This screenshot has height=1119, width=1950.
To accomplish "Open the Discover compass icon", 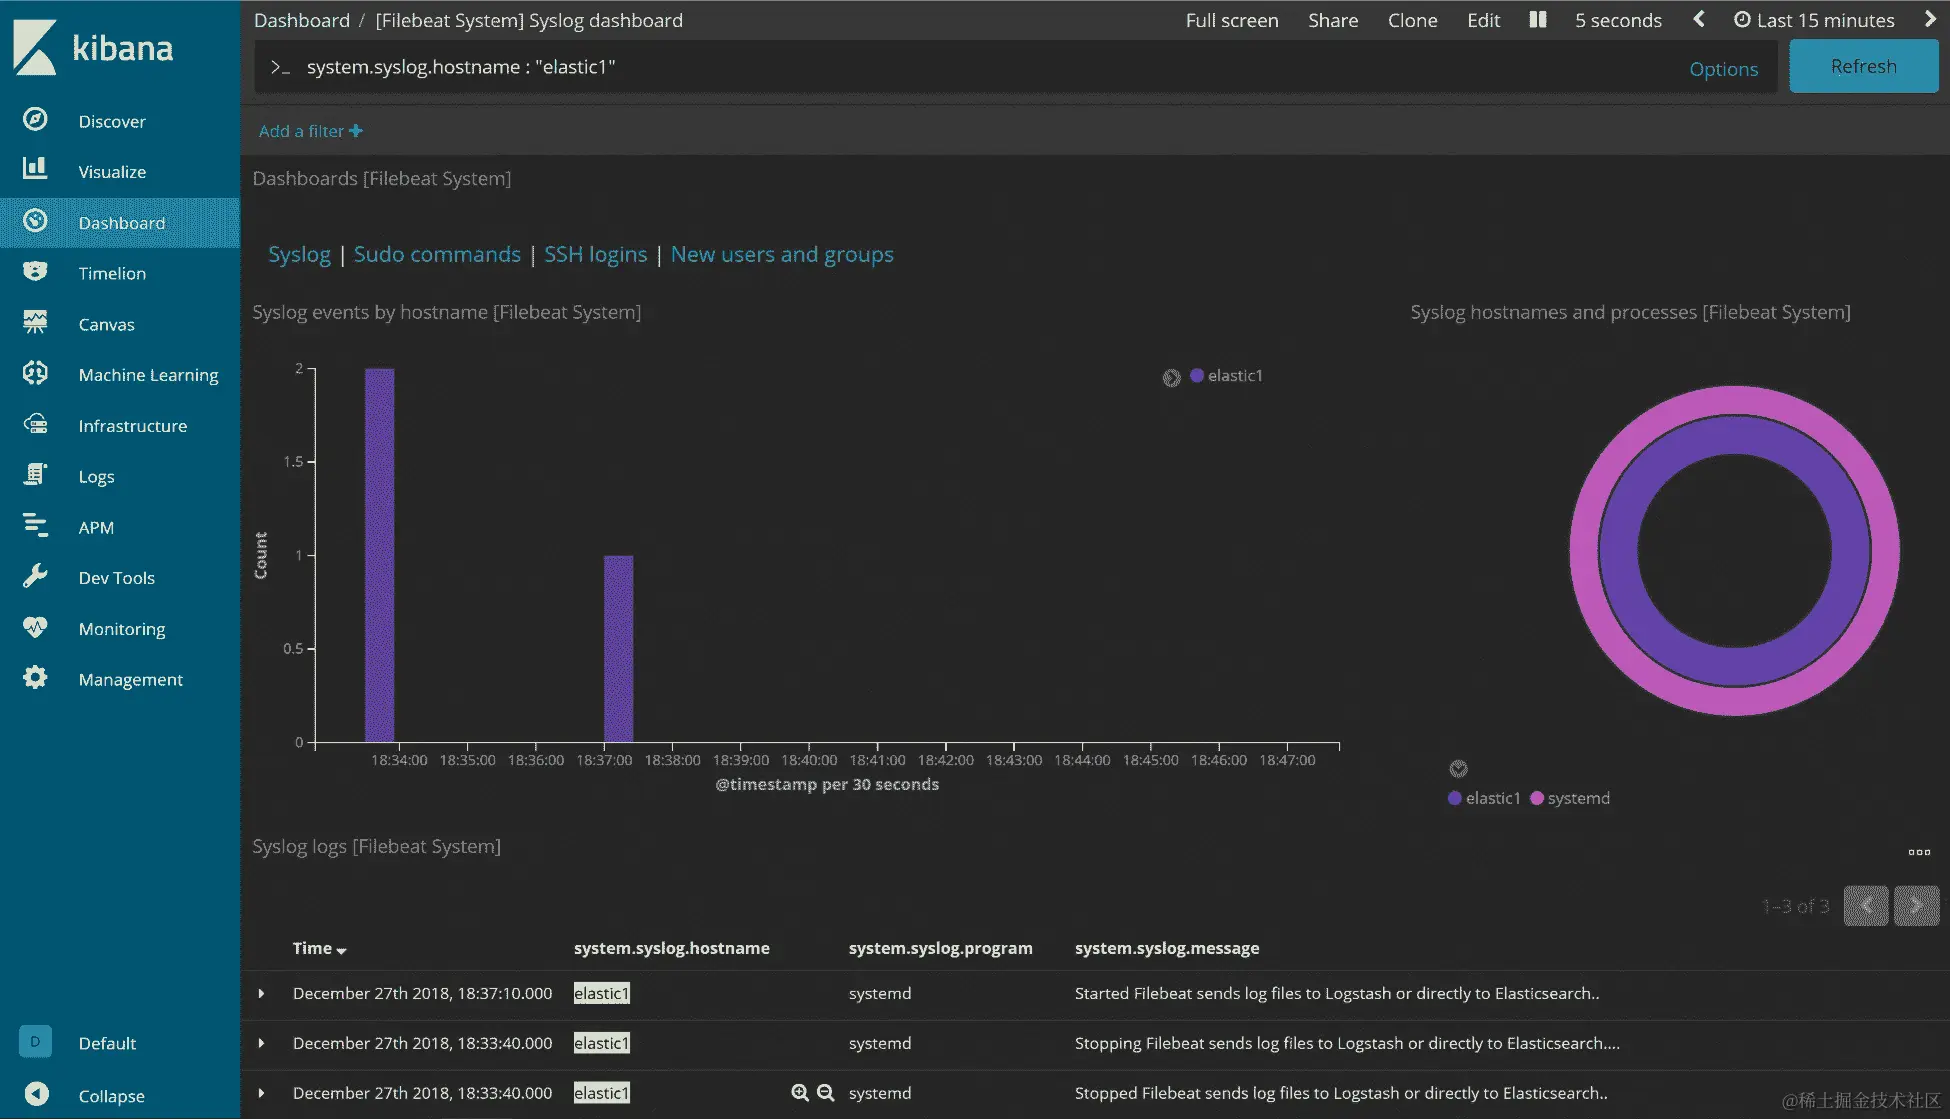I will [35, 120].
